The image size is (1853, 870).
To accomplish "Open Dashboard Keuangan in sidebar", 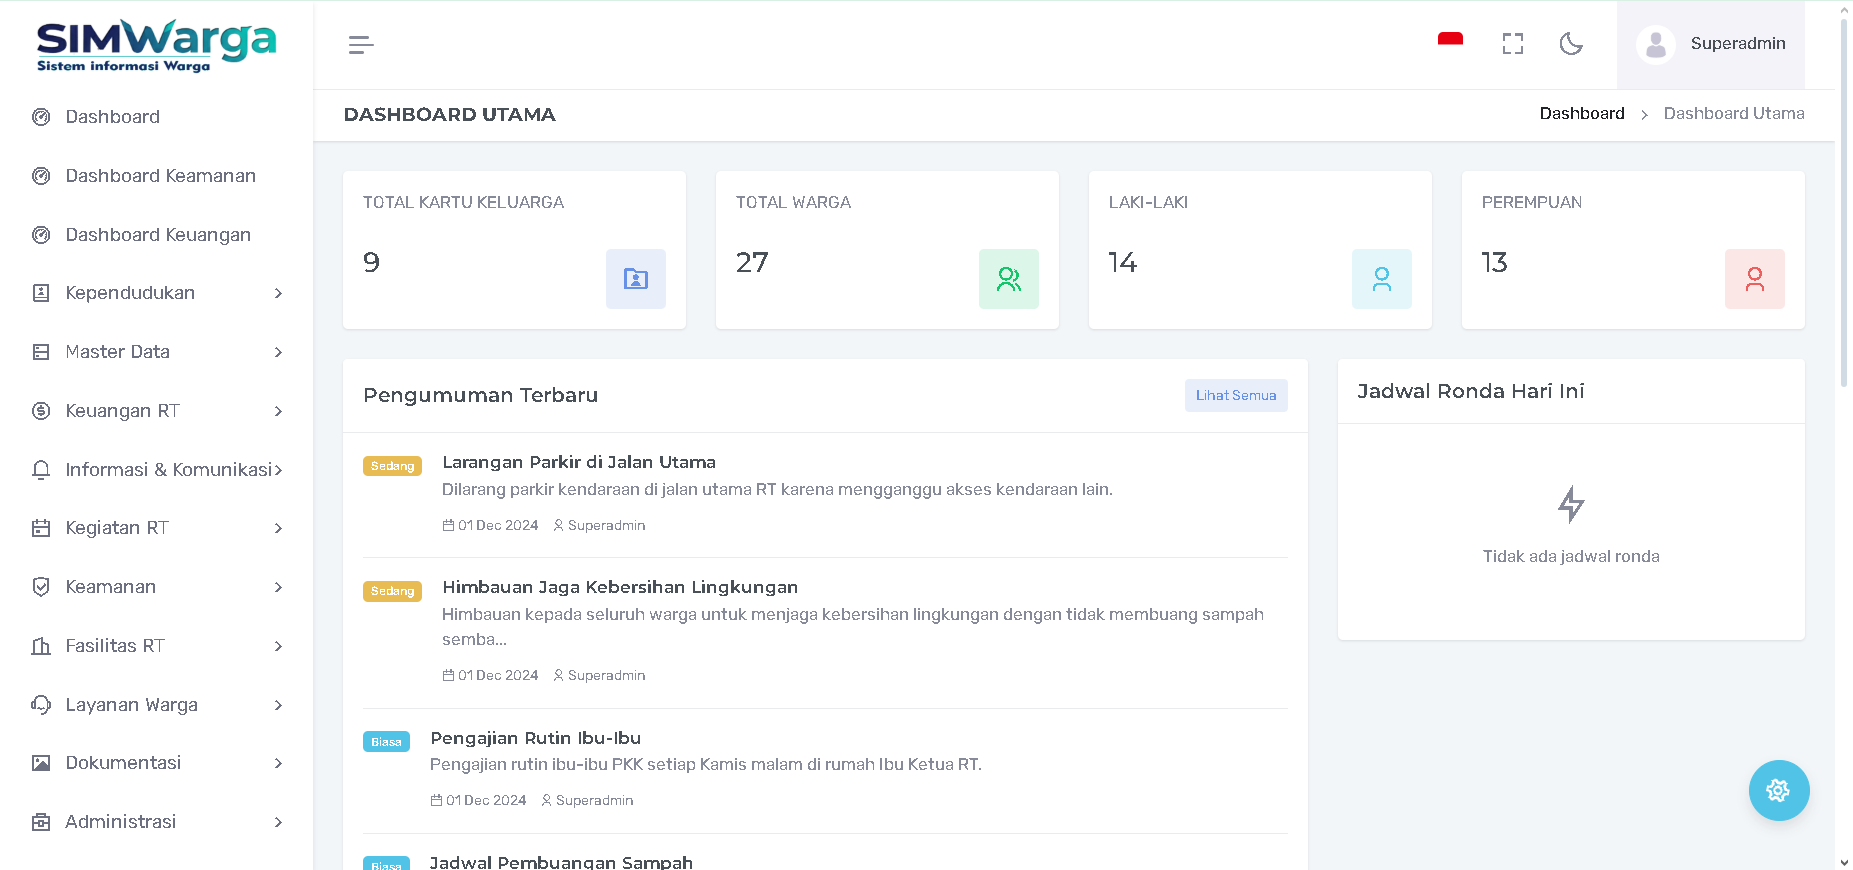I will [x=158, y=235].
